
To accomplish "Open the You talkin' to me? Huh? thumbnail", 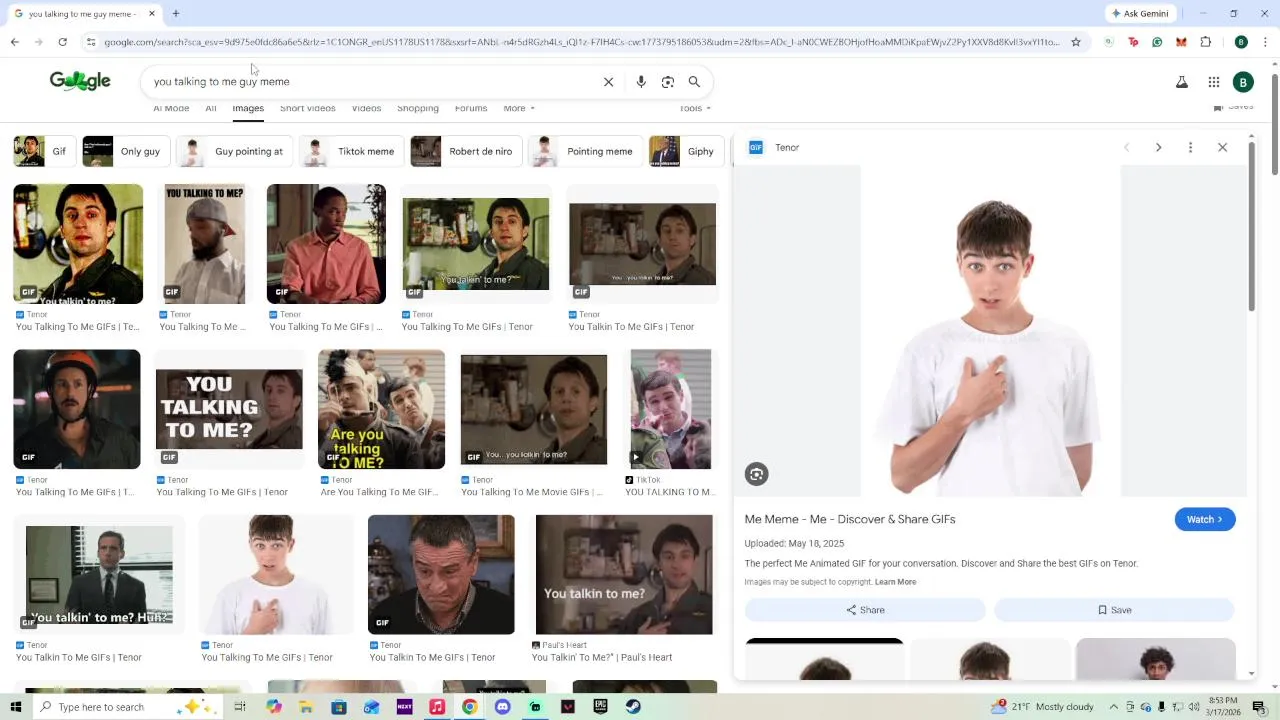I will click(99, 575).
